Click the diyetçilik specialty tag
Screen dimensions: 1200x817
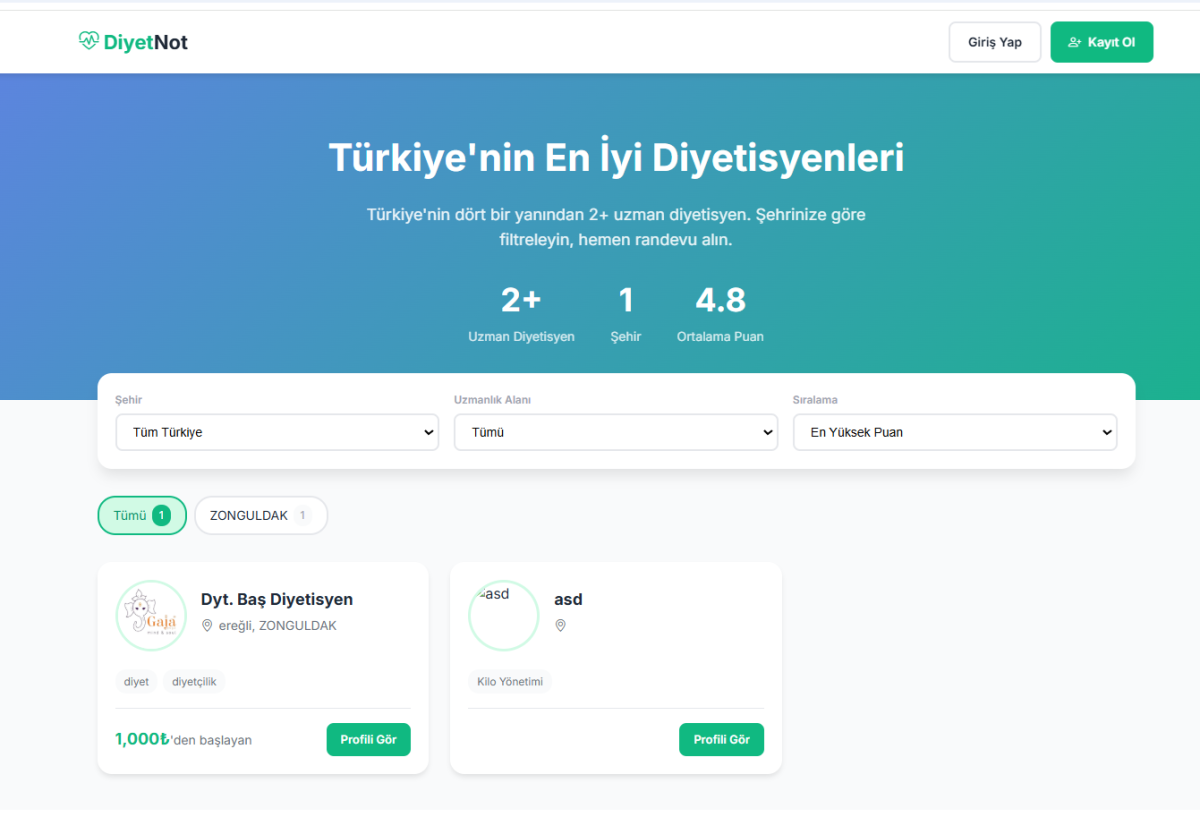(x=194, y=682)
